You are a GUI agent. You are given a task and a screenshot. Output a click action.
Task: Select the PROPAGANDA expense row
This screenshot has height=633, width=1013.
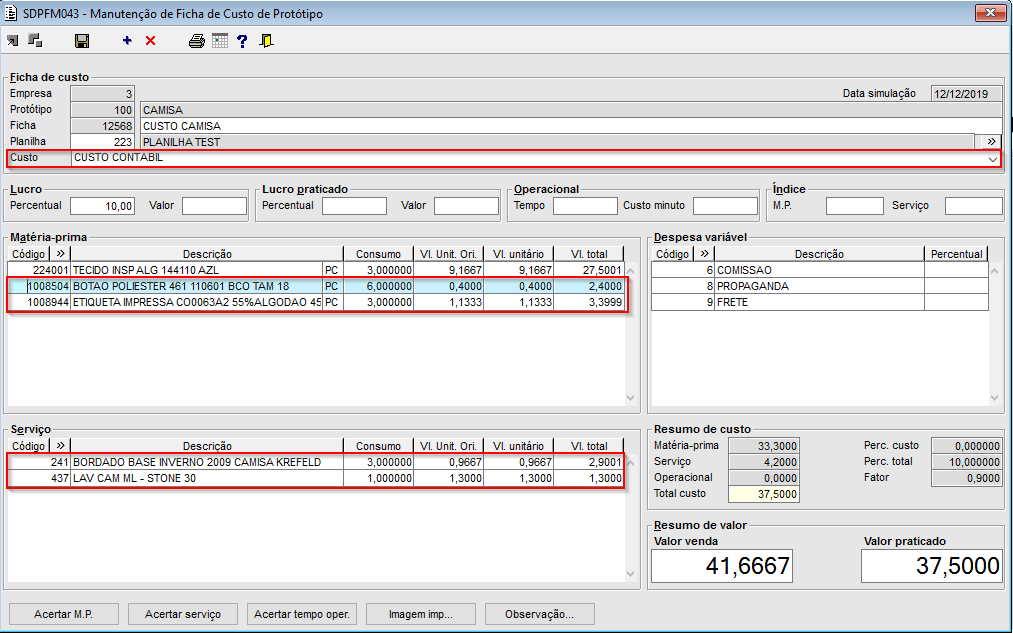point(820,286)
